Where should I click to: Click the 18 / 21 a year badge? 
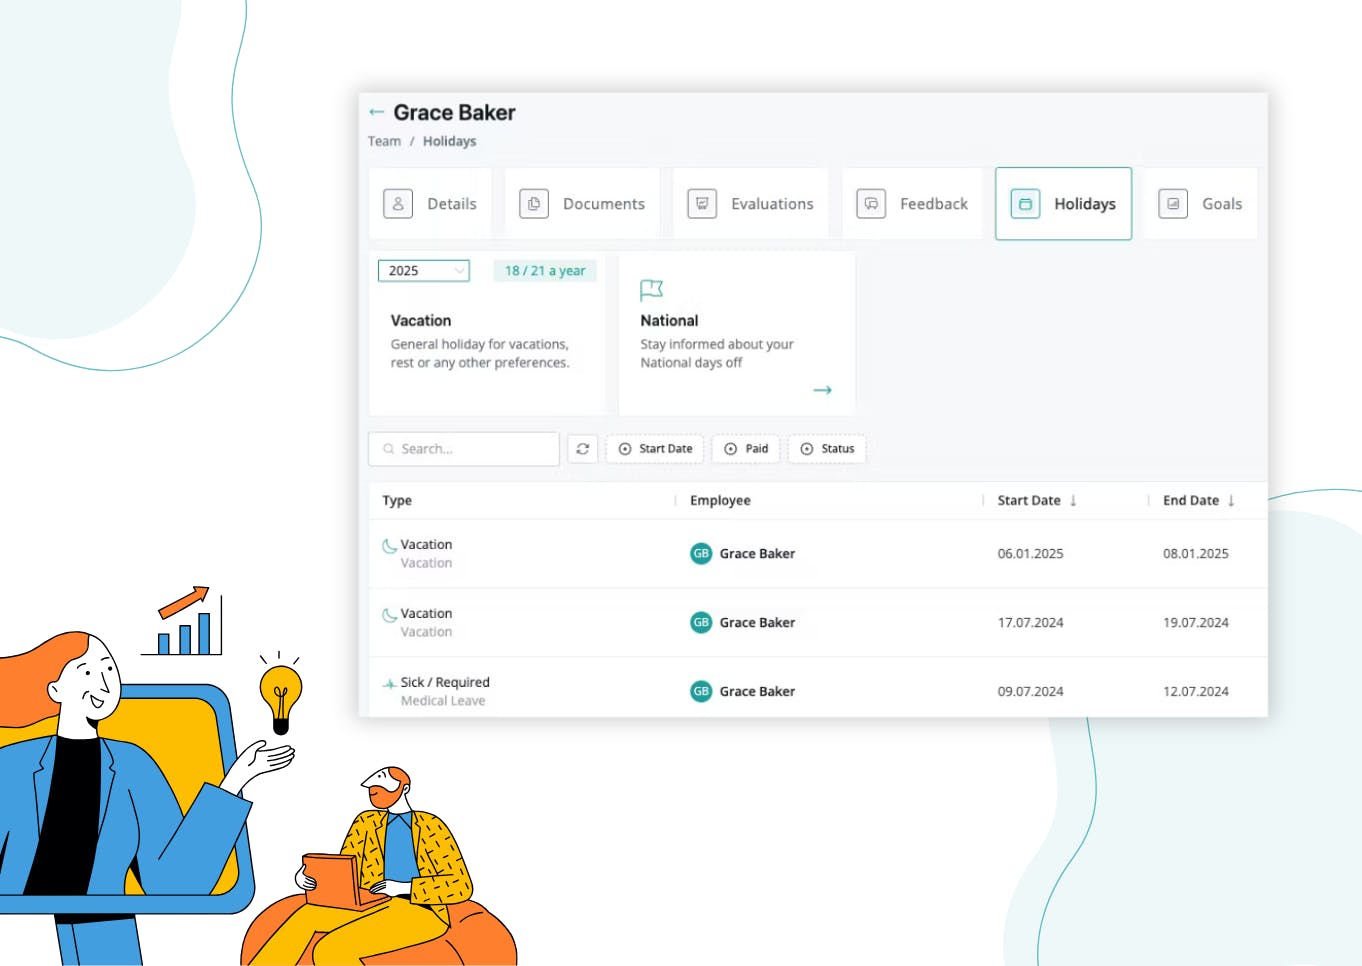pyautogui.click(x=545, y=271)
